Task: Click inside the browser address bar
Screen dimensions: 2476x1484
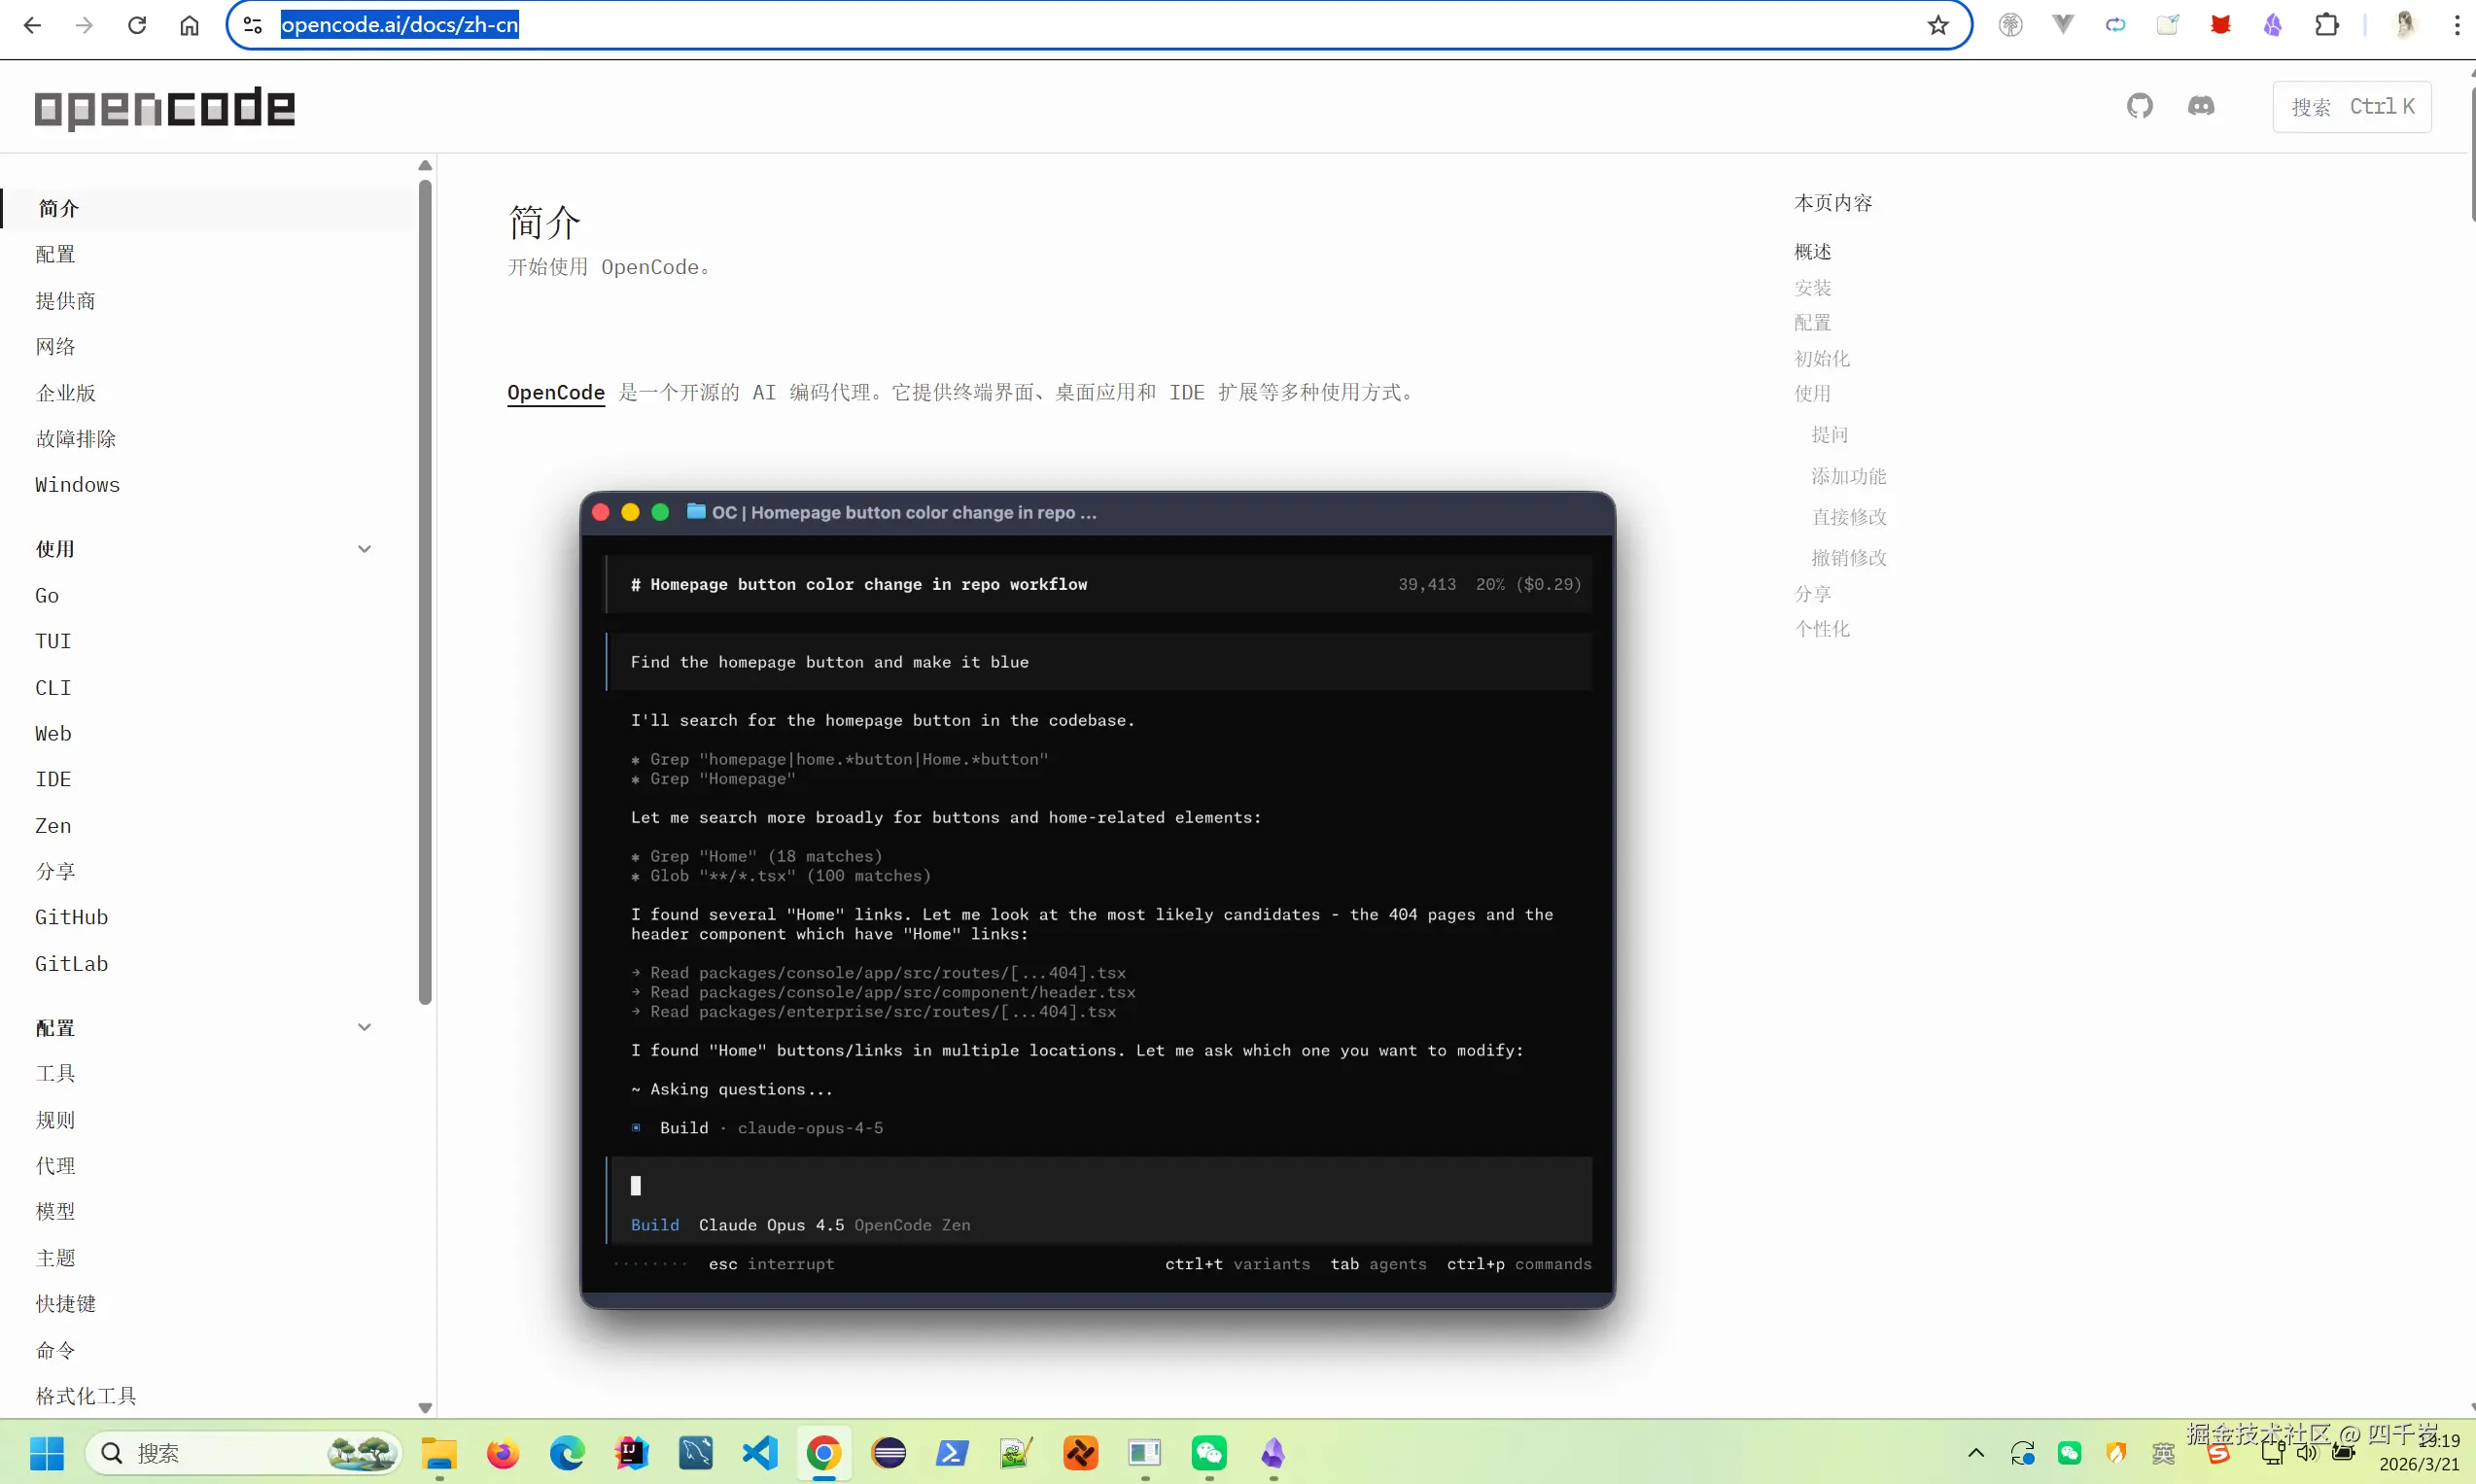Action: pyautogui.click(x=700, y=25)
